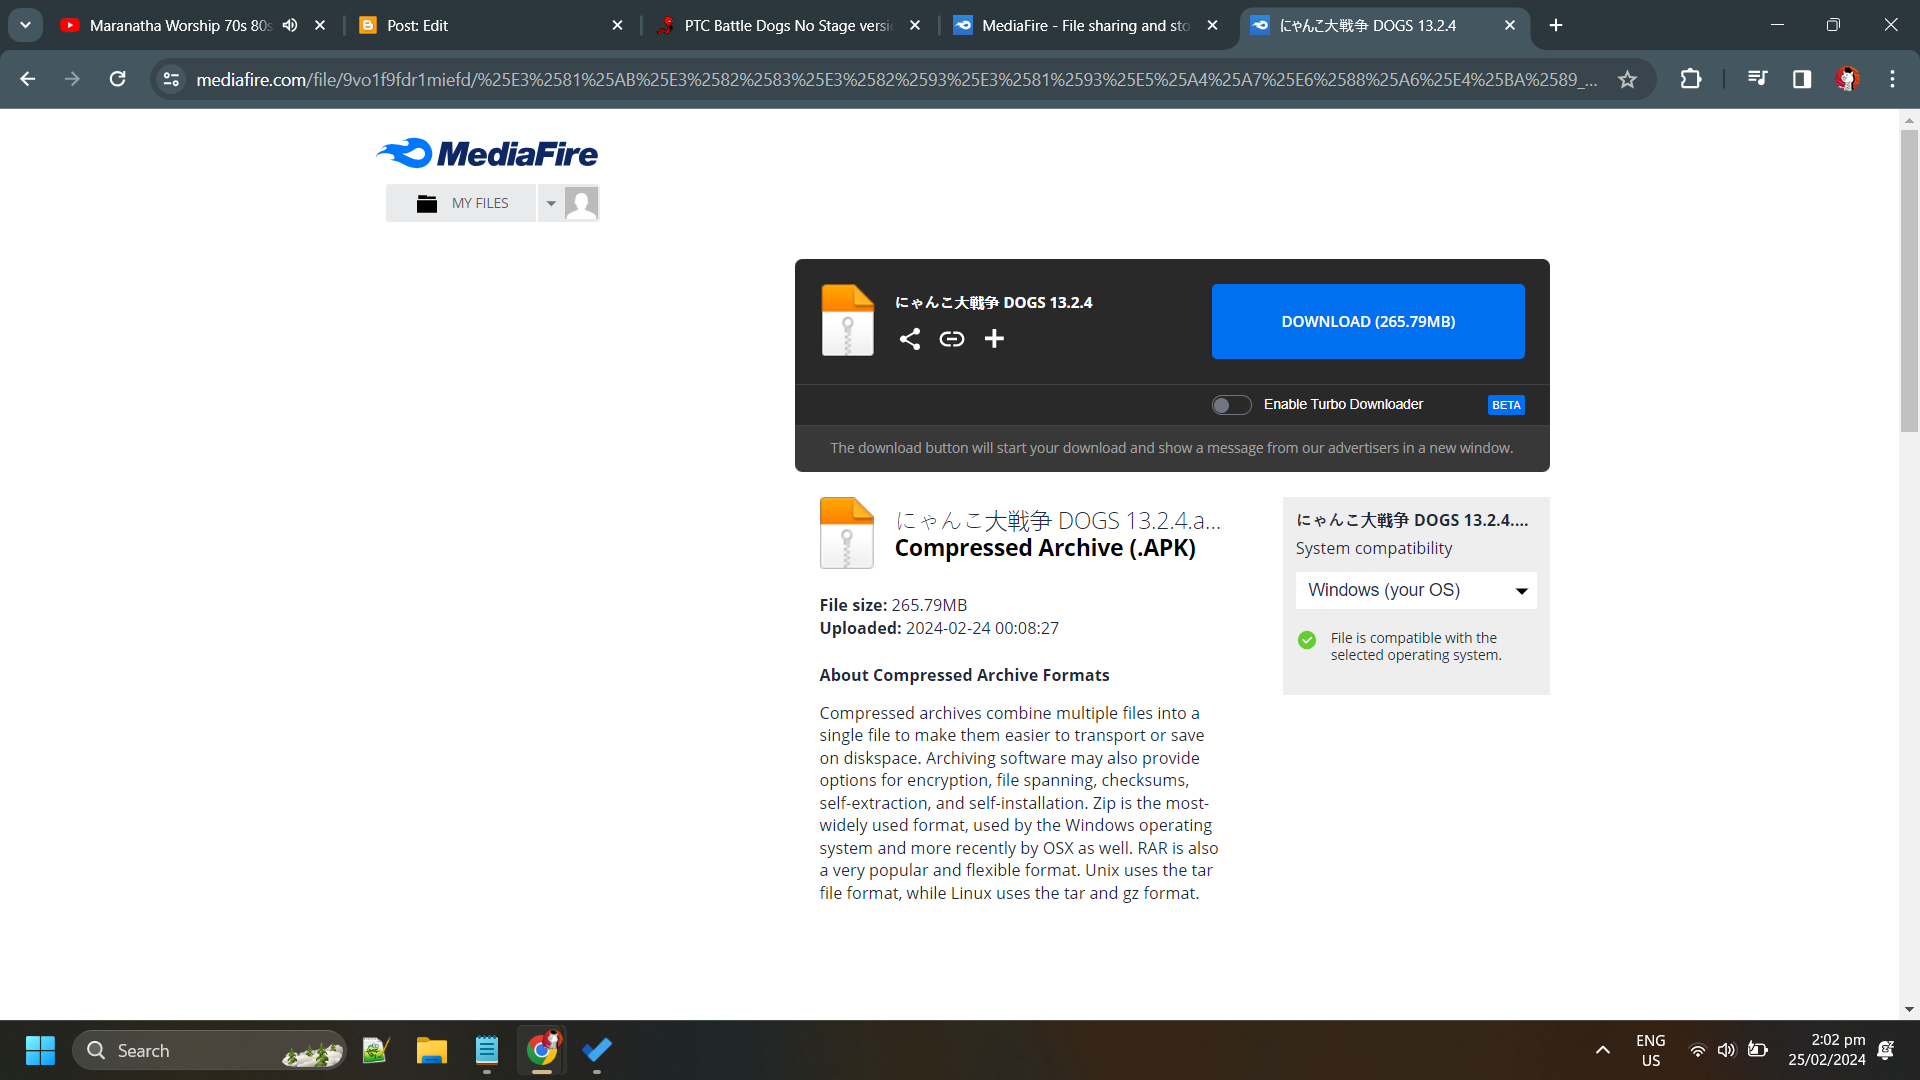Expand the account dropdown next to MY FILES
1920x1080 pixels.
551,203
